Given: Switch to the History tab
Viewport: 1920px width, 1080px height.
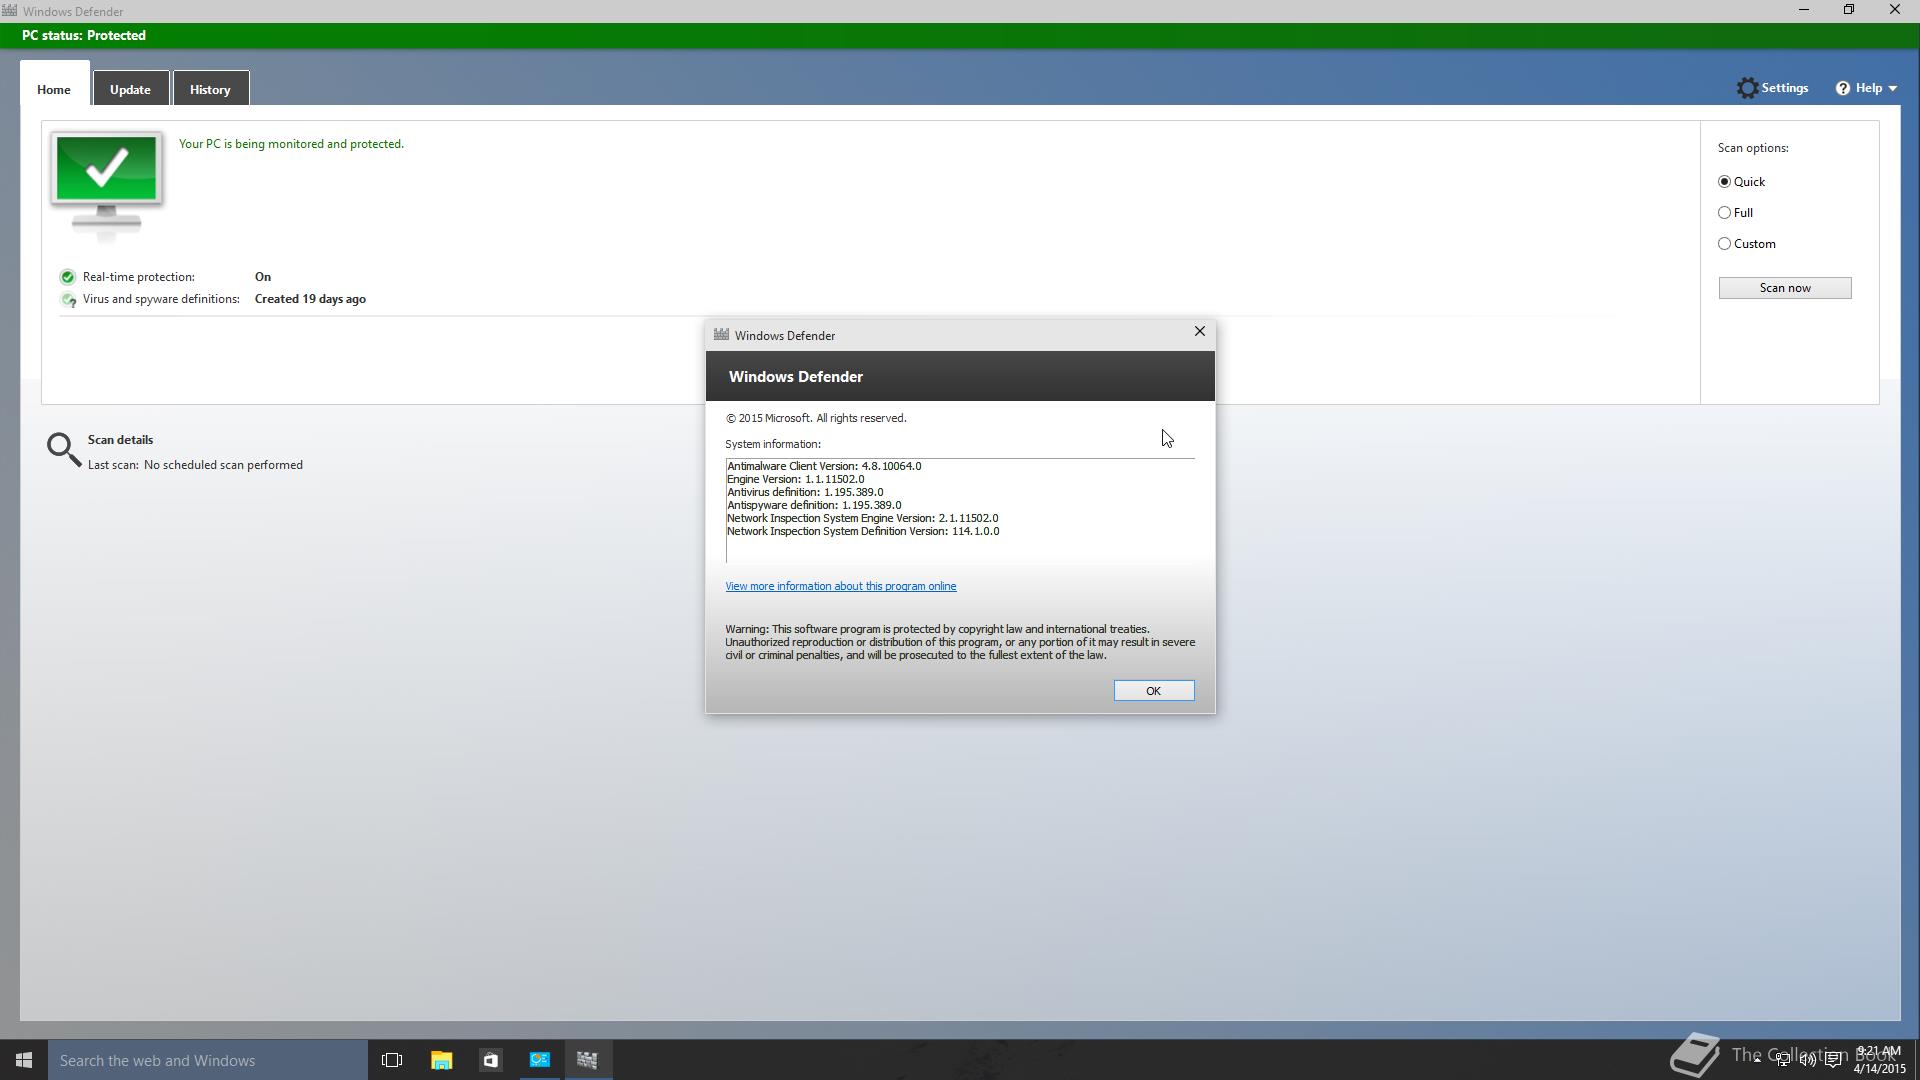Looking at the screenshot, I should pos(210,89).
